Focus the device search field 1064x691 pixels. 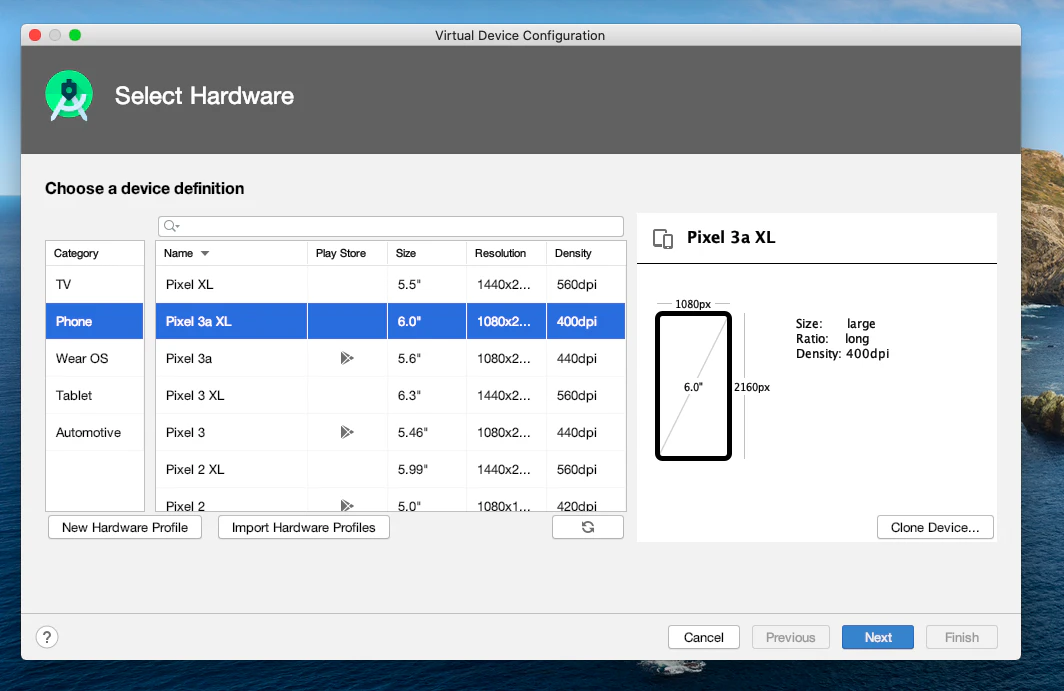tap(391, 226)
